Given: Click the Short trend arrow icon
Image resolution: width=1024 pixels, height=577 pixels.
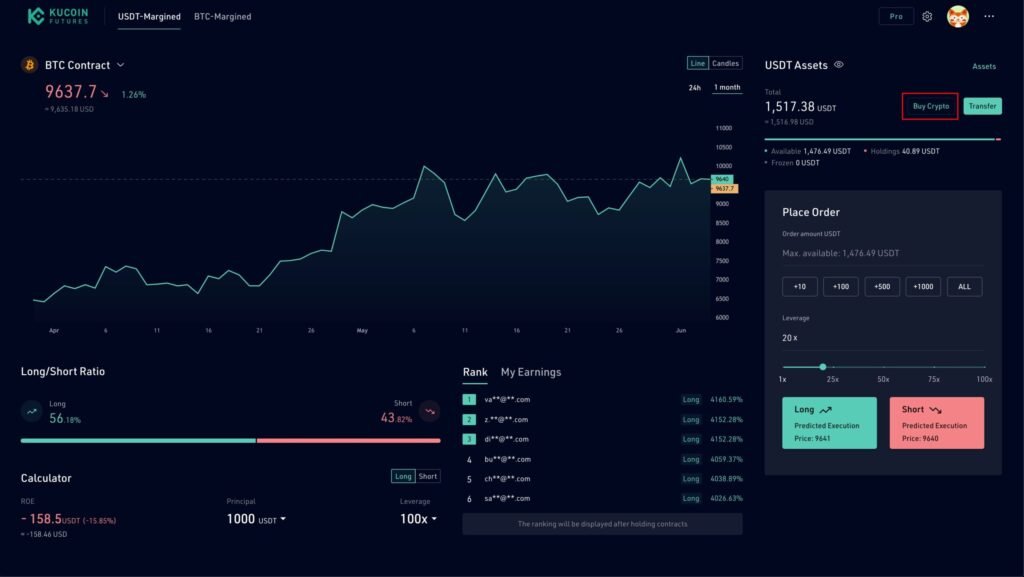Looking at the screenshot, I should click(x=429, y=410).
